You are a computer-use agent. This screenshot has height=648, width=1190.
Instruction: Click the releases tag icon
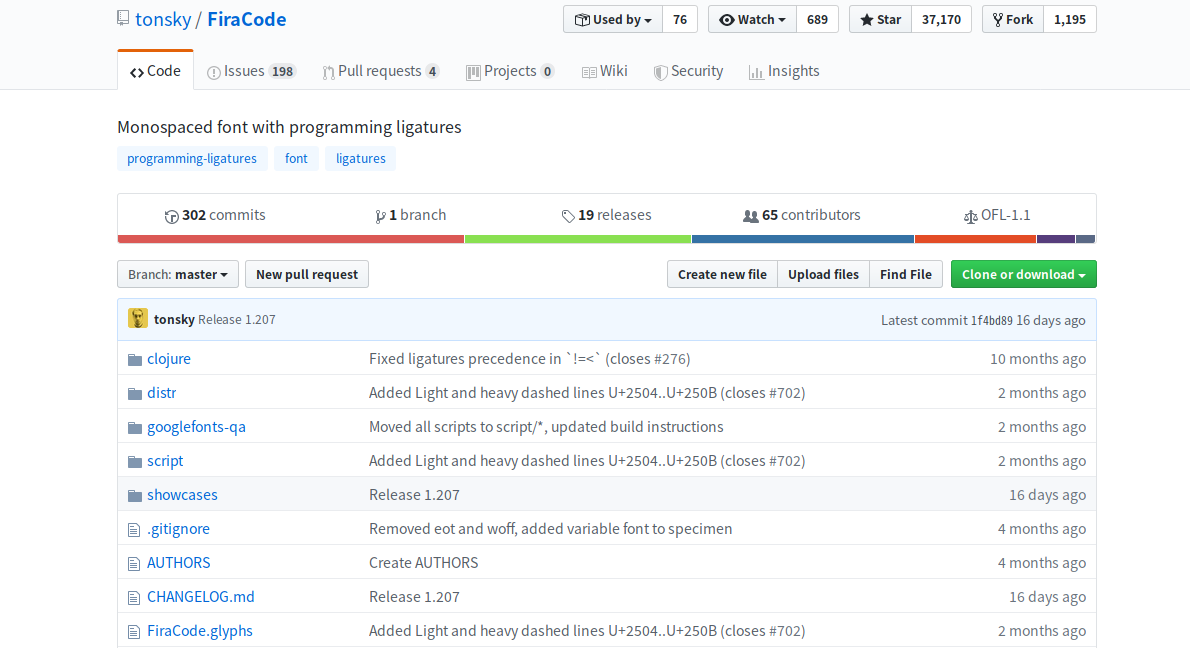[568, 216]
